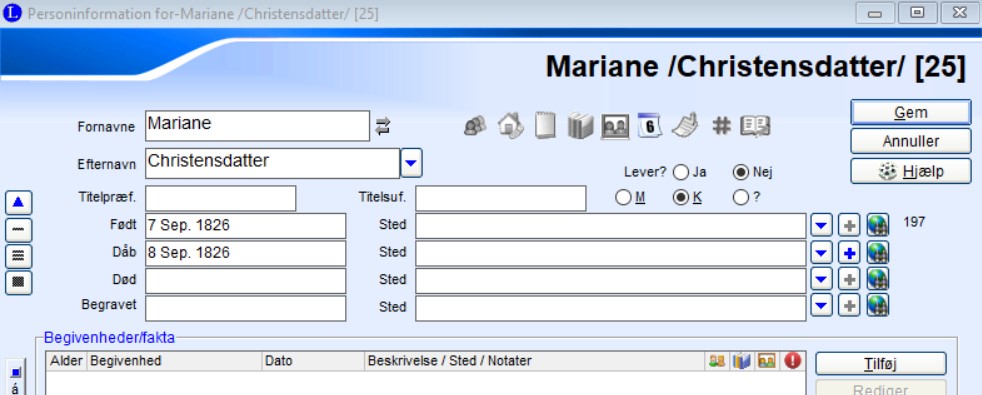Open the globe map icon for Født place
This screenshot has height=395, width=982.
(878, 225)
